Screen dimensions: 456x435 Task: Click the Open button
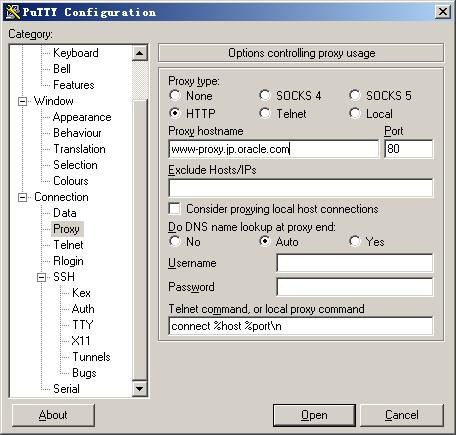pos(314,415)
